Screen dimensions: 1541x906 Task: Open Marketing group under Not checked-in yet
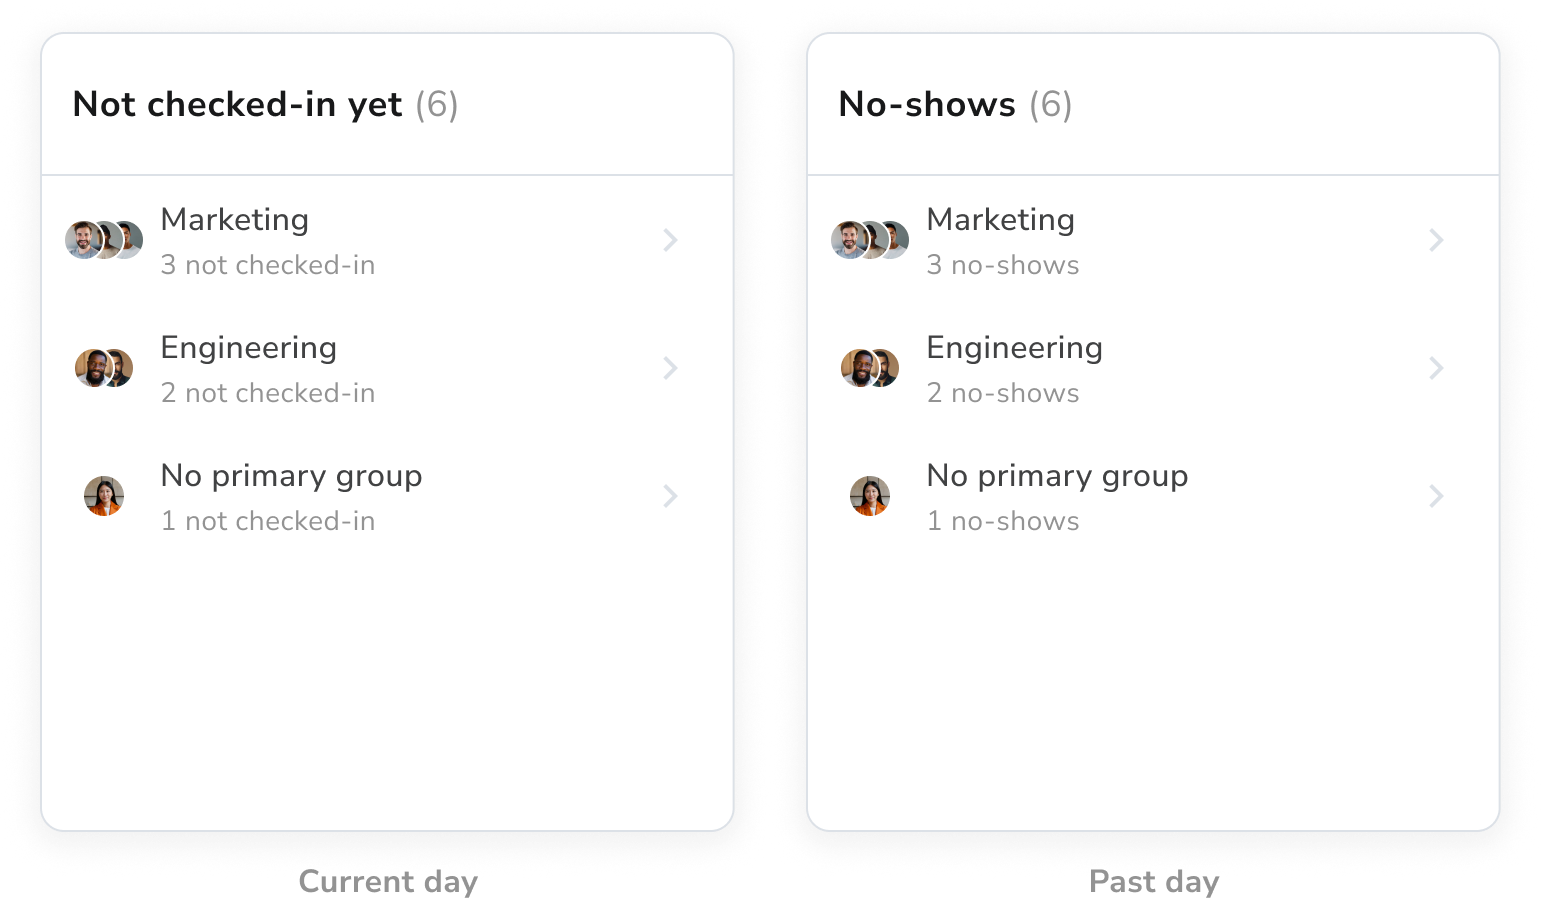click(x=235, y=220)
